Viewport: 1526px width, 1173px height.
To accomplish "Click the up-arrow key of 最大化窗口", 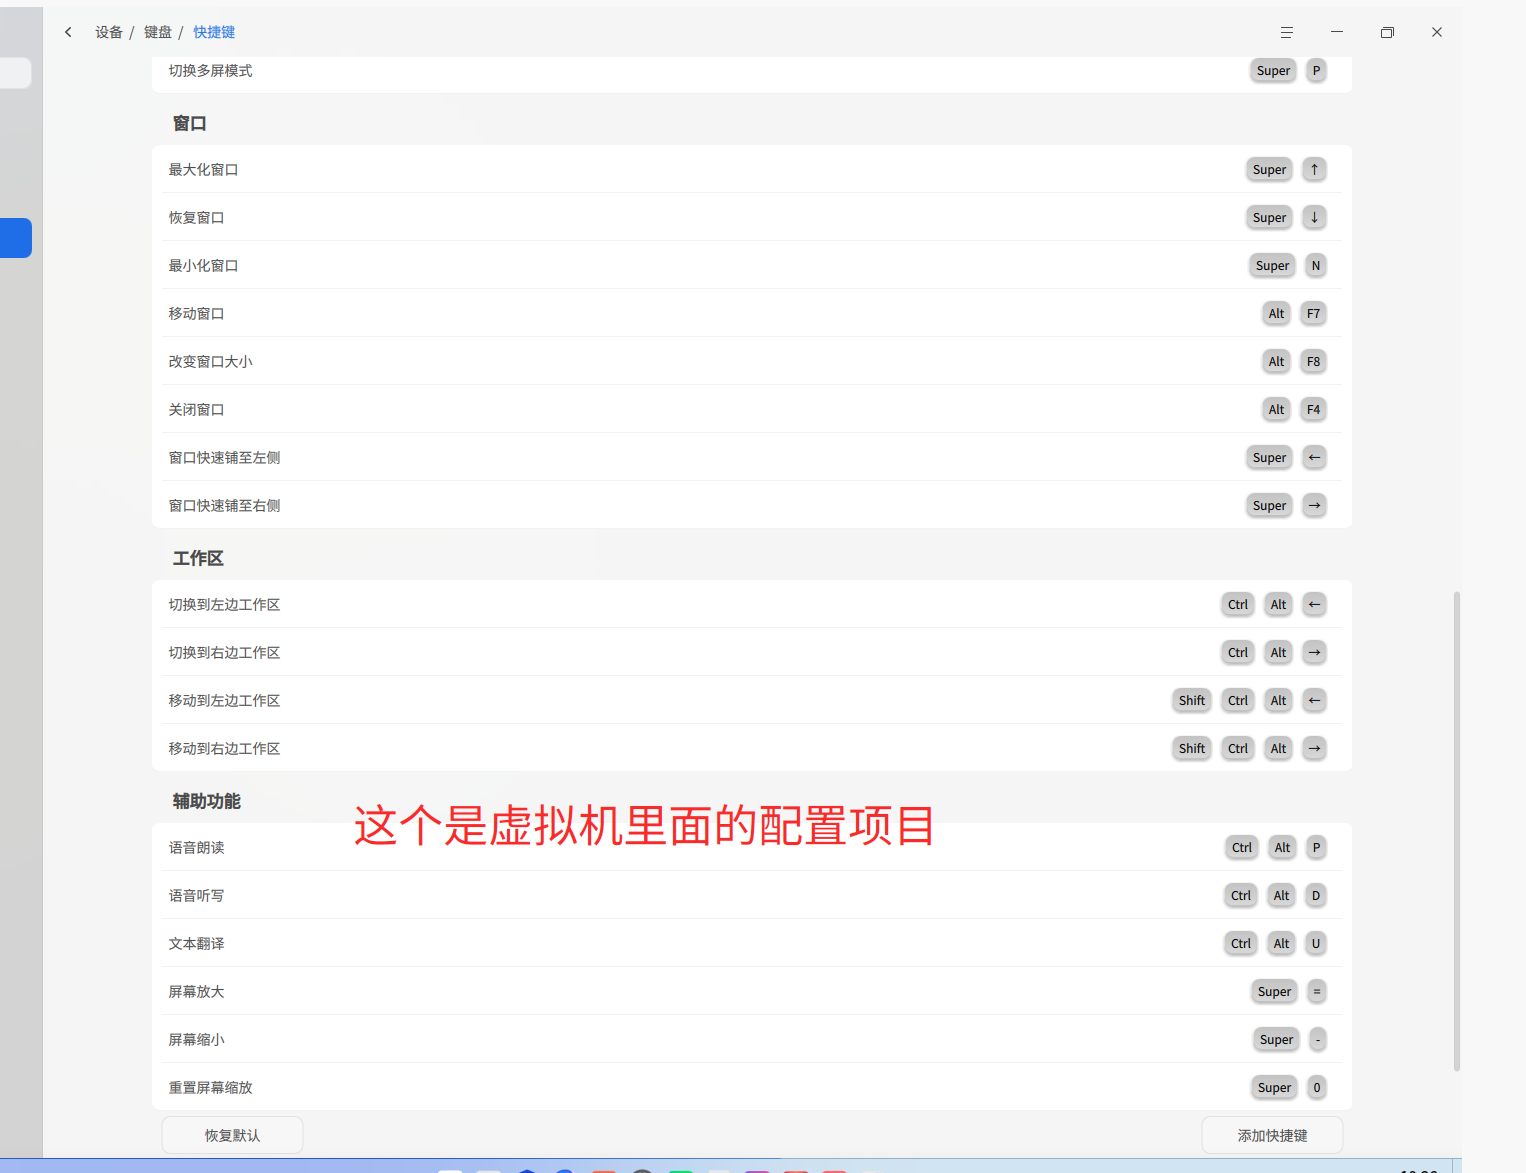I will click(1314, 169).
